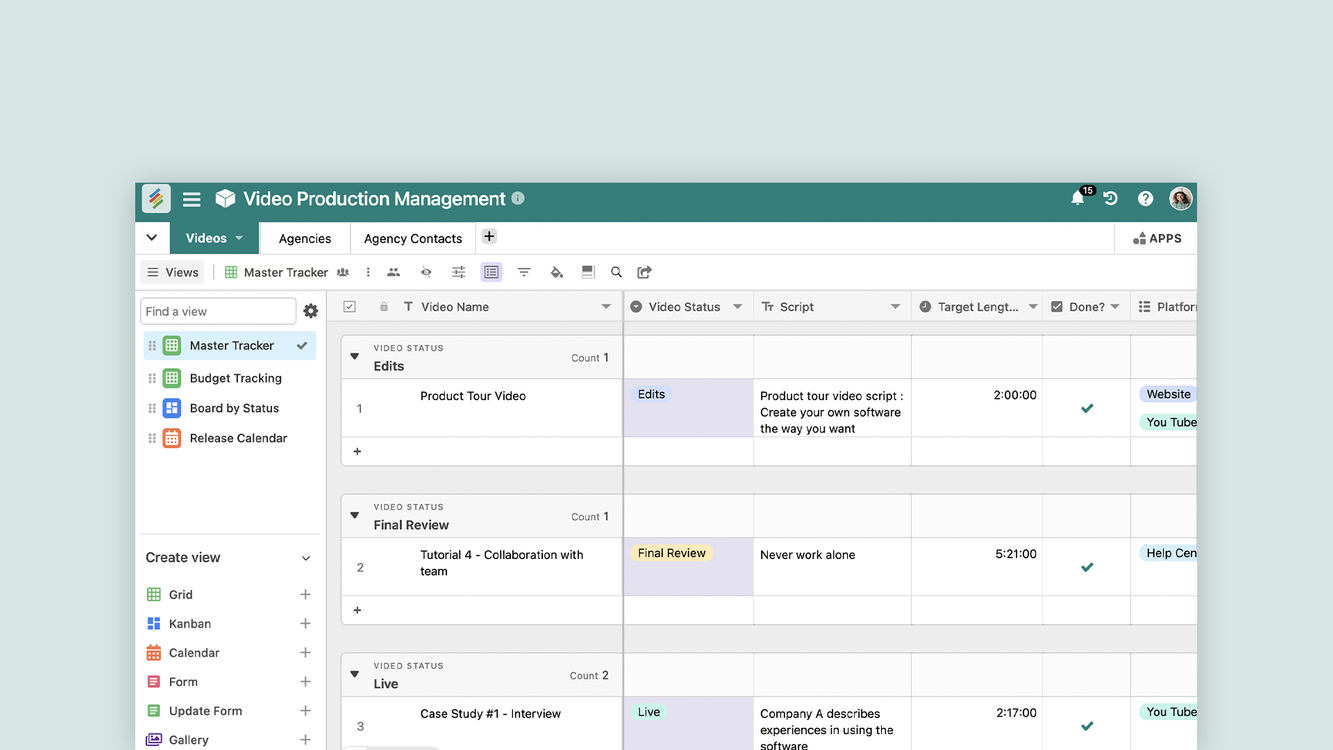
Task: Toggle Done checkmark for Case Study #1 row
Action: [1087, 726]
